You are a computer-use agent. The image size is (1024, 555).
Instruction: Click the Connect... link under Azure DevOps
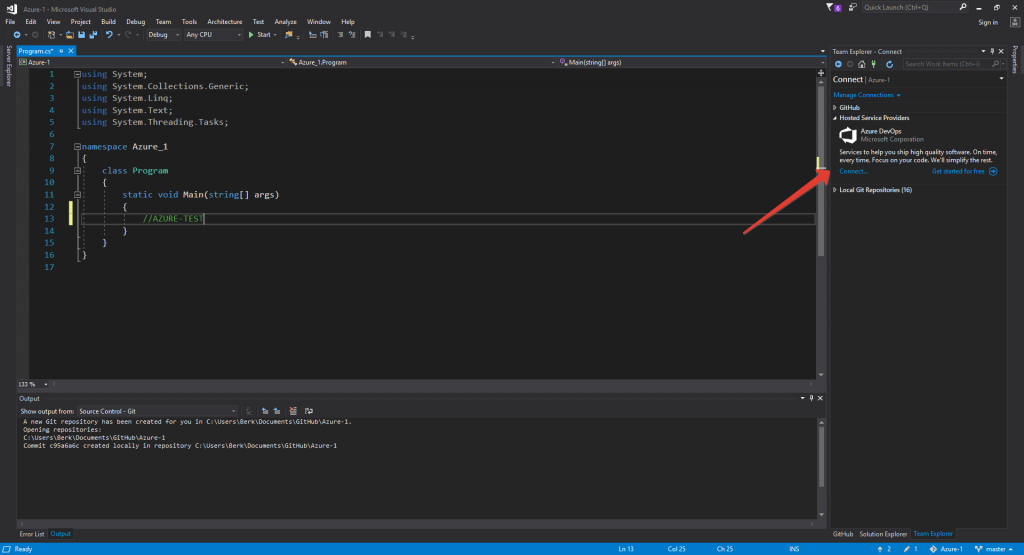pos(854,171)
